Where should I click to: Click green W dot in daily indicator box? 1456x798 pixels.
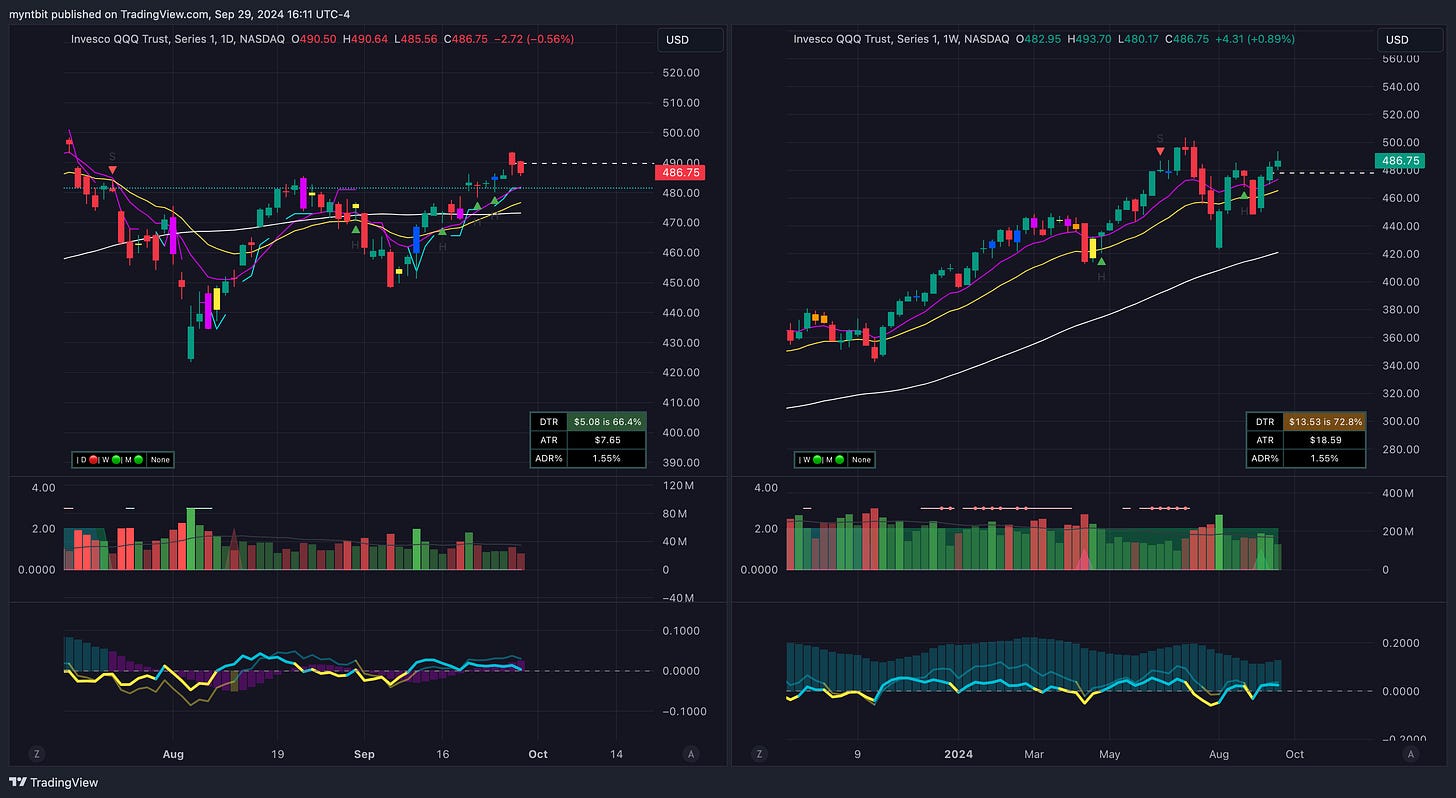click(117, 460)
